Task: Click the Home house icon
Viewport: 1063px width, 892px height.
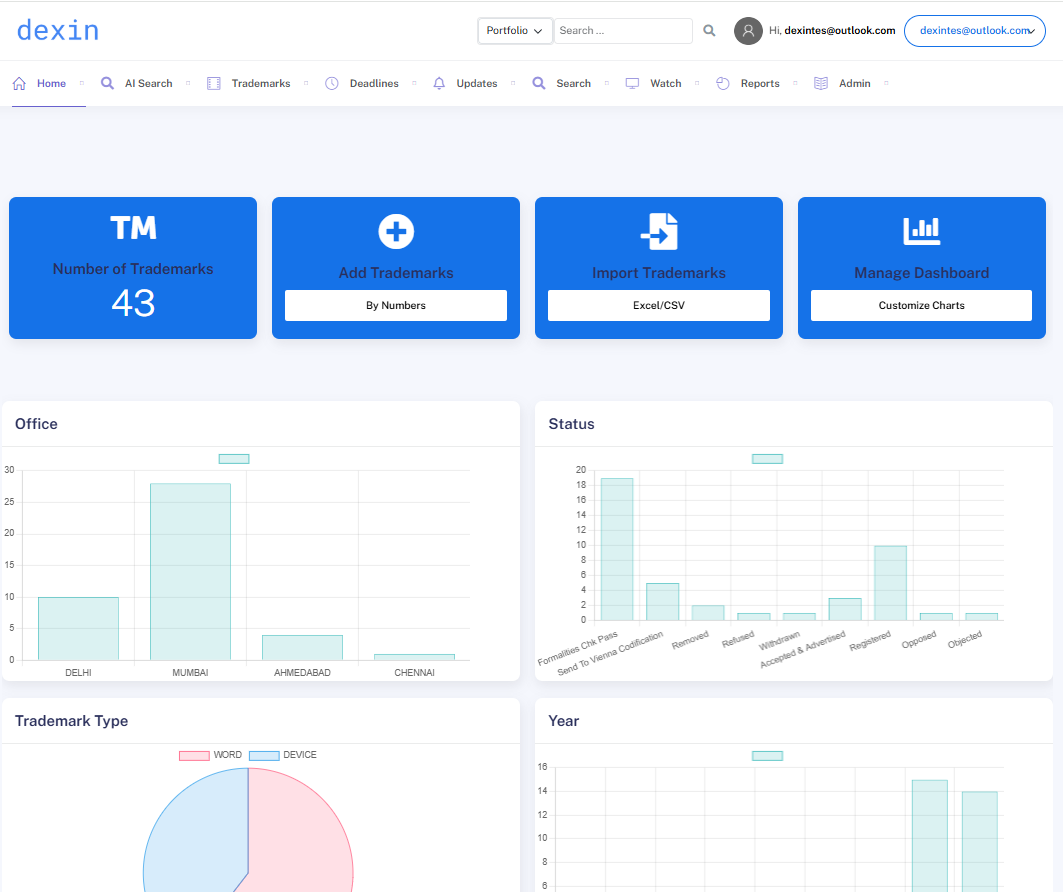Action: click(x=19, y=83)
